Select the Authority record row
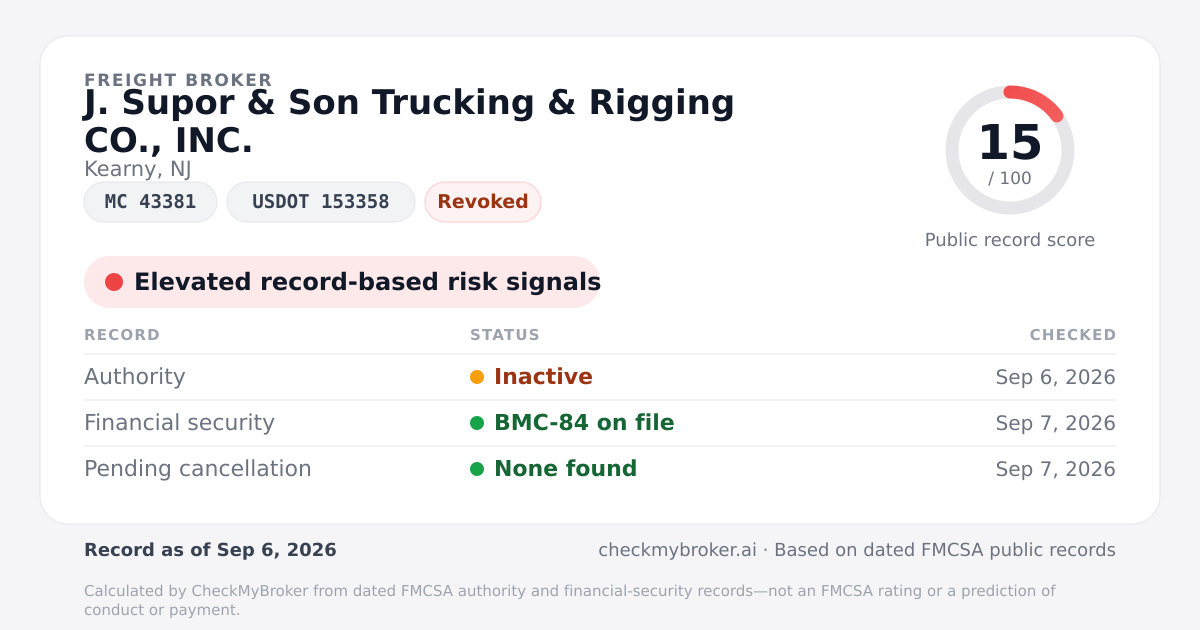Image resolution: width=1200 pixels, height=630 pixels. click(600, 377)
